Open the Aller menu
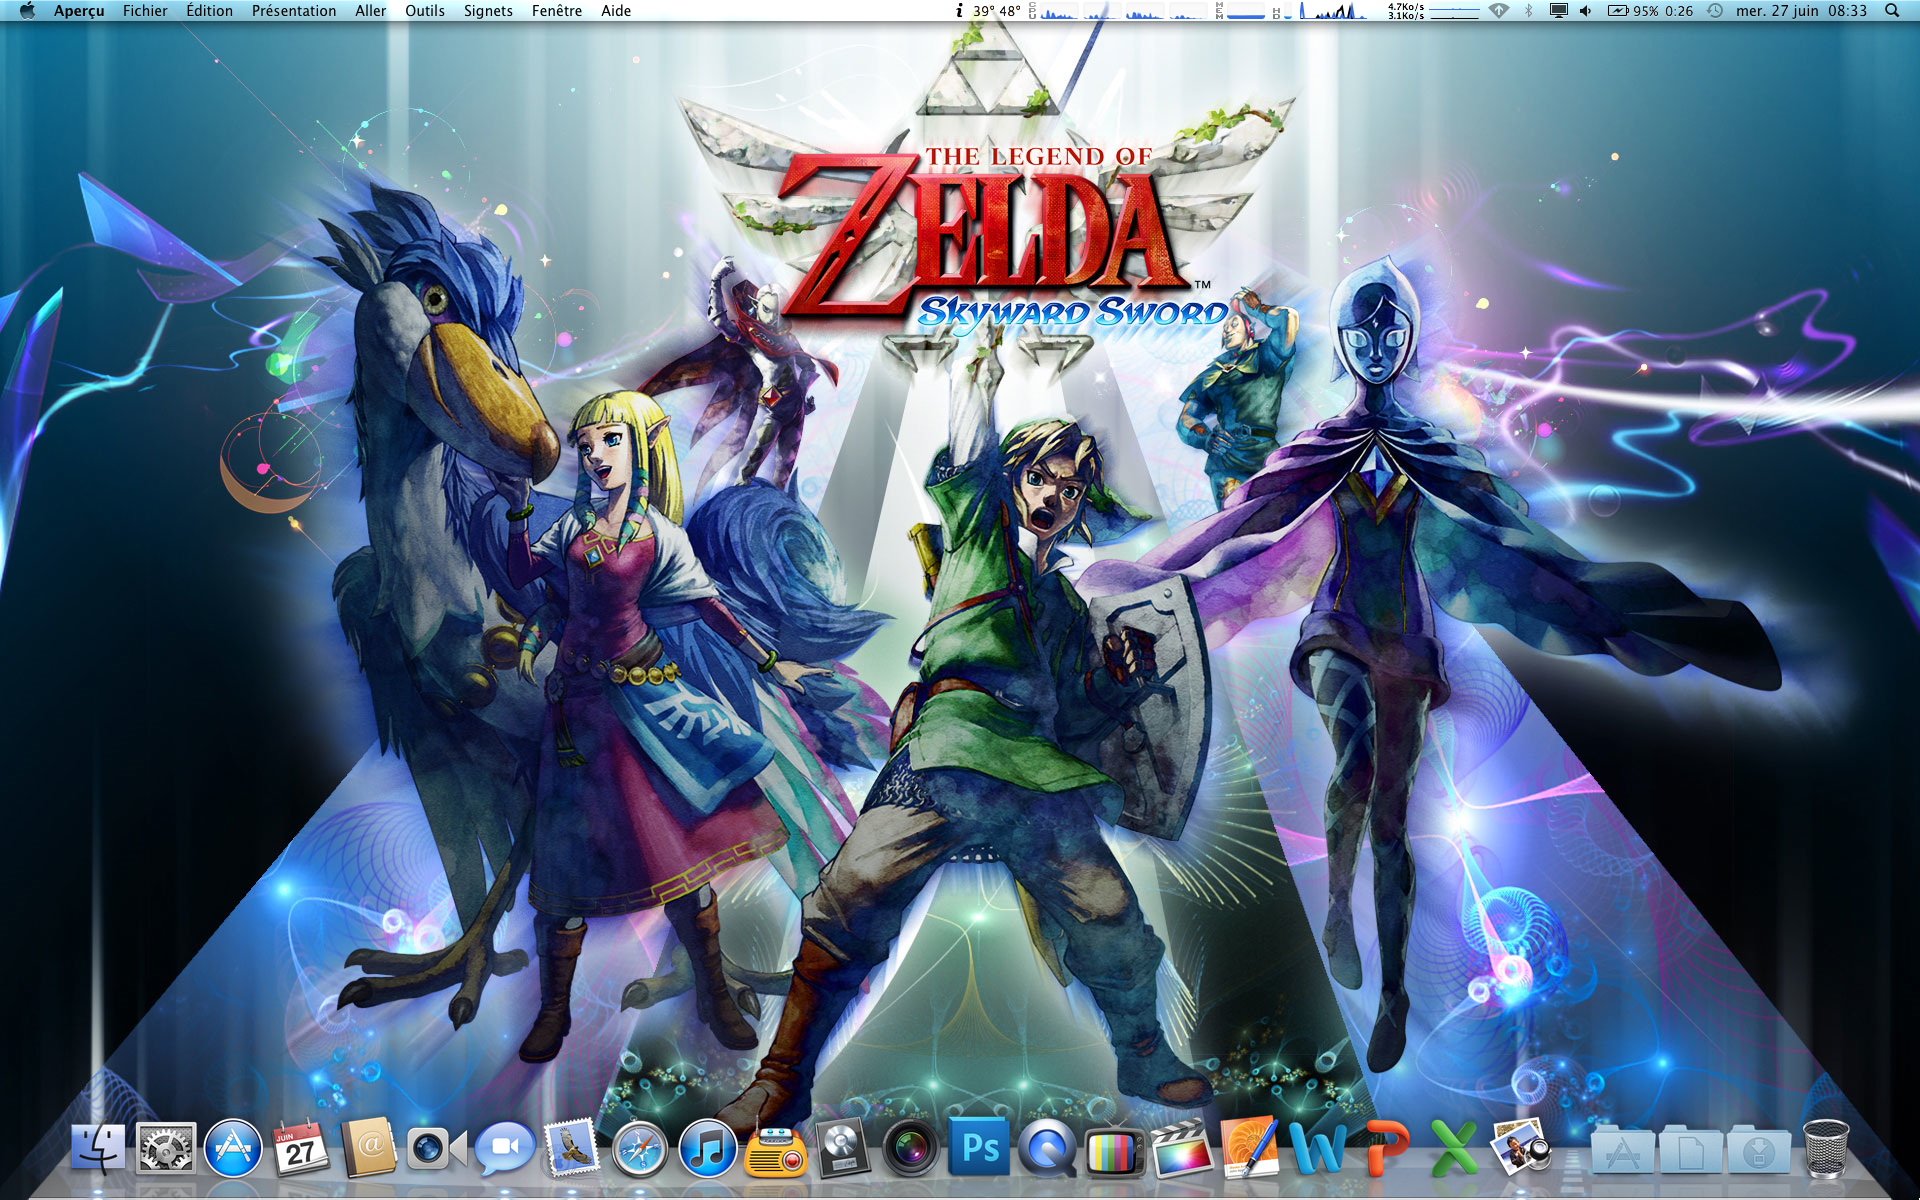1920x1200 pixels. tap(370, 11)
